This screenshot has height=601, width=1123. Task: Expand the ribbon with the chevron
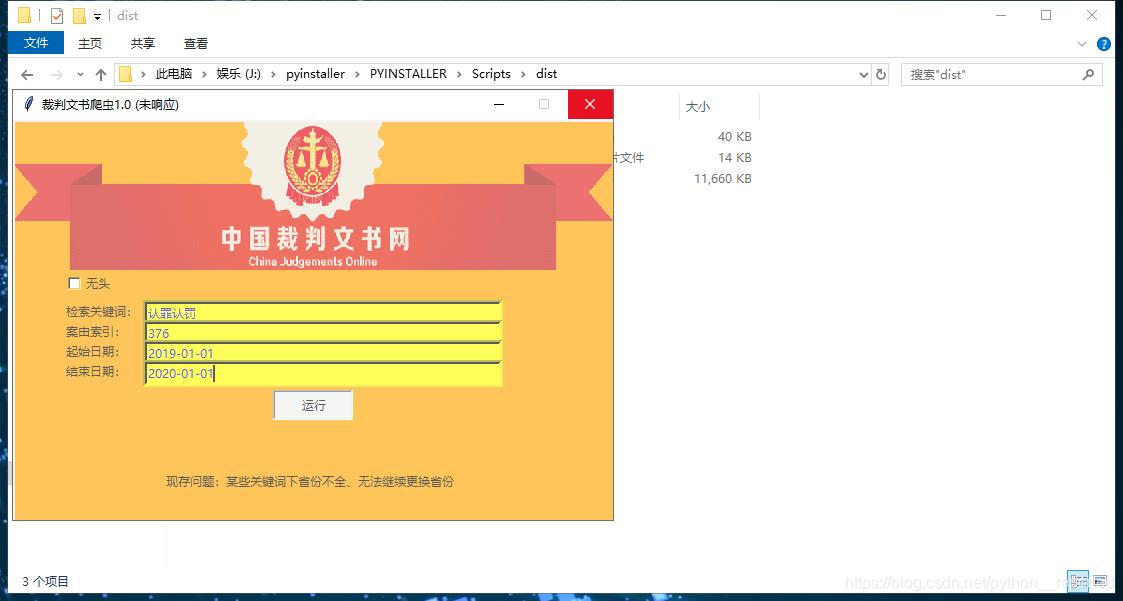1081,44
